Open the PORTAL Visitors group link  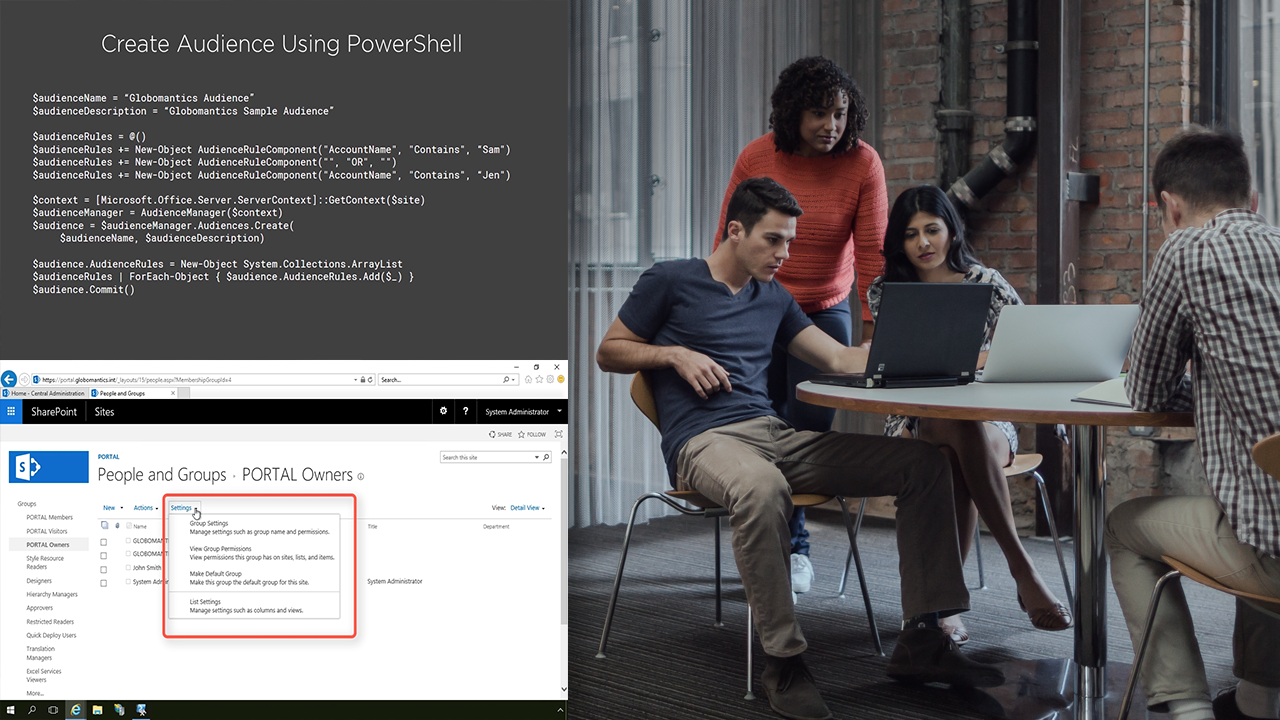47,531
